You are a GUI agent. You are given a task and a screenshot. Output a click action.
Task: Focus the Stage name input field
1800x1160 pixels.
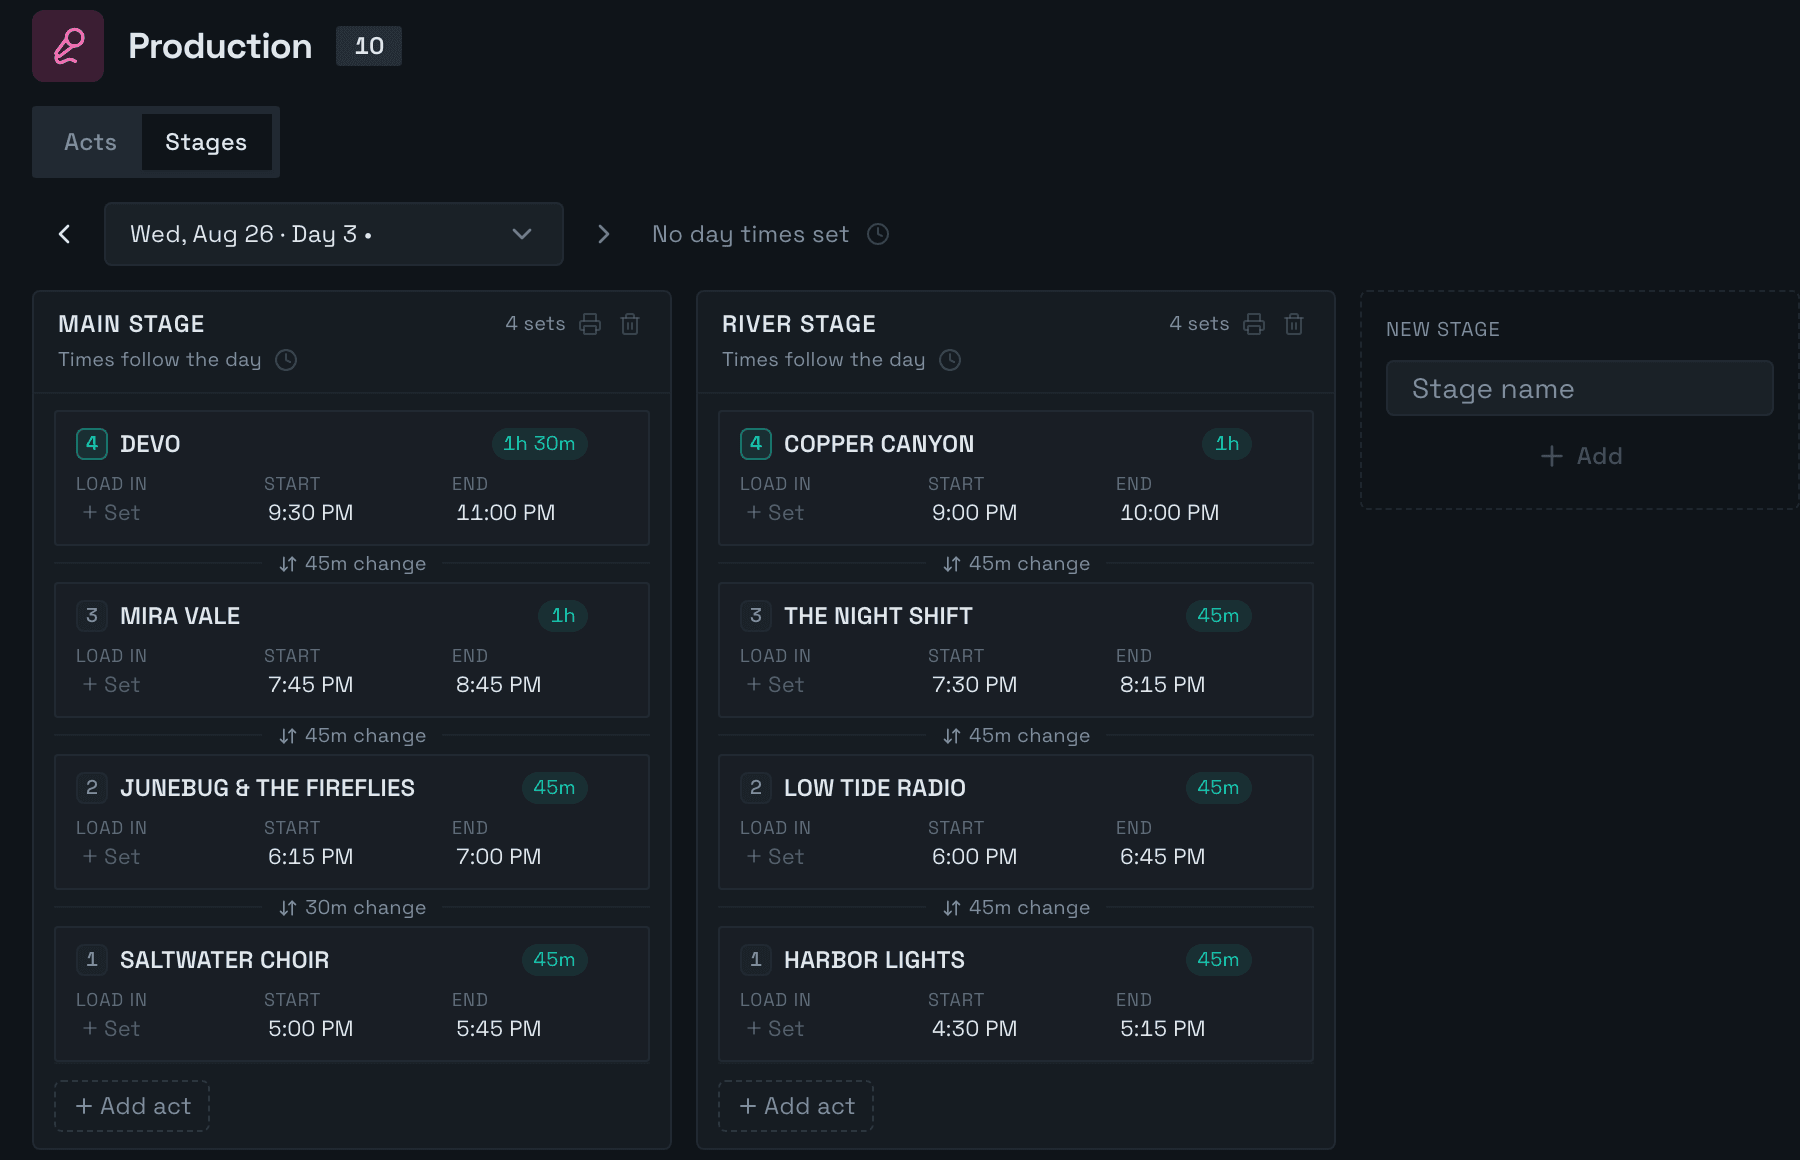(1580, 388)
